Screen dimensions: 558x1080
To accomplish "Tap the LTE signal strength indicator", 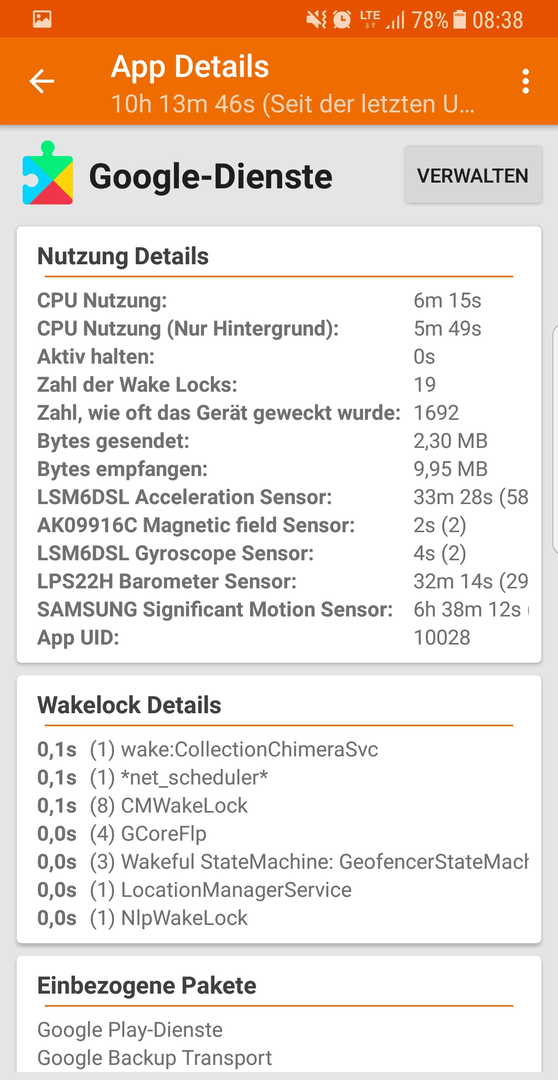I will [384, 19].
